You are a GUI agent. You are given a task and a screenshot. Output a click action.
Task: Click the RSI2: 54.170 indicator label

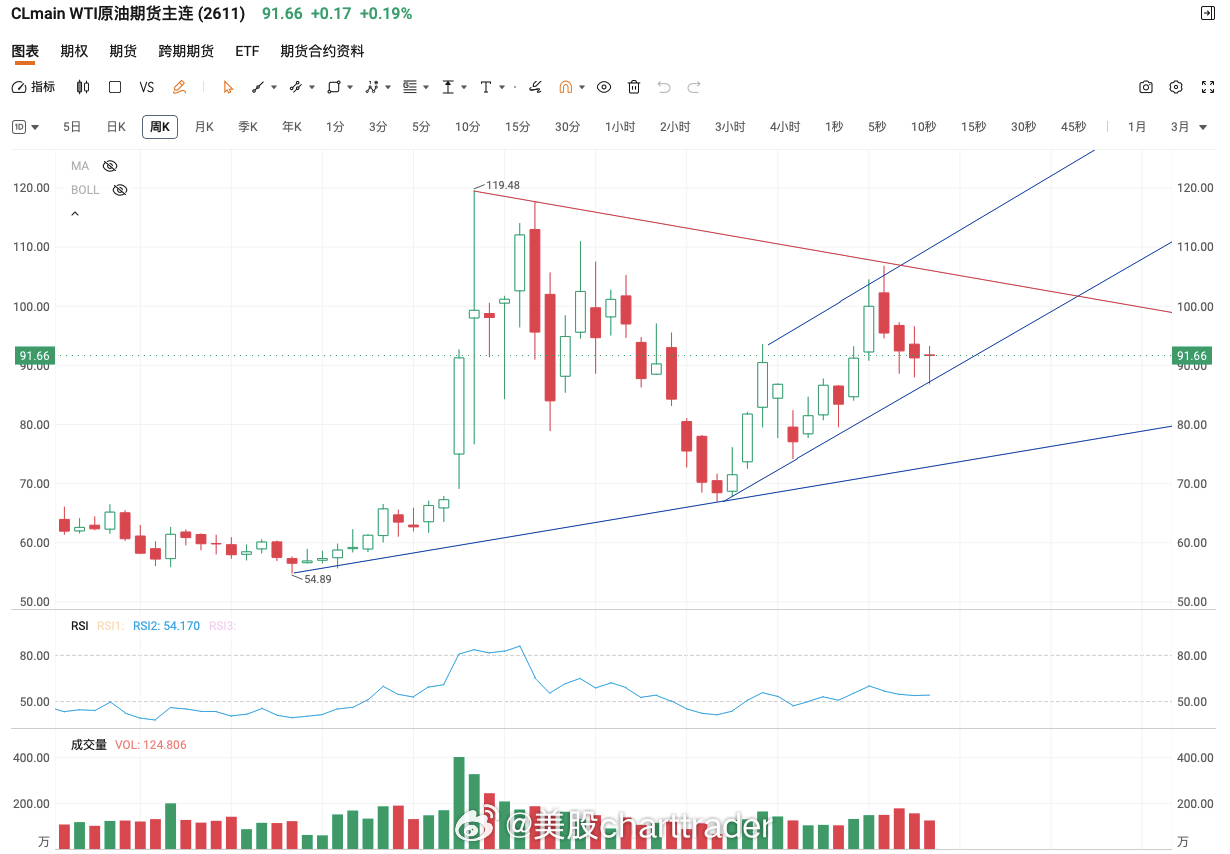pyautogui.click(x=164, y=626)
